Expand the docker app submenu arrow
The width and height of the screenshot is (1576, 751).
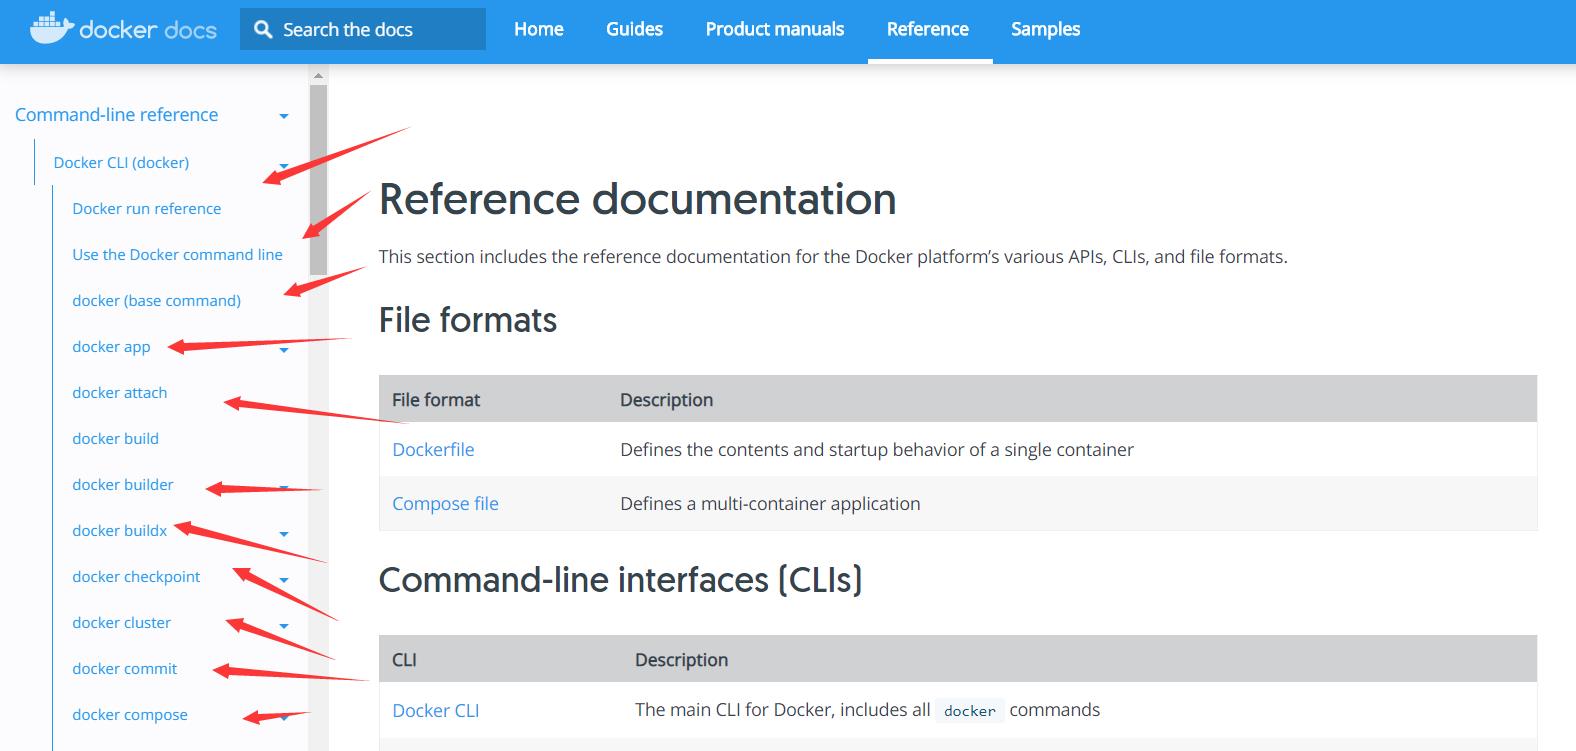(x=284, y=349)
